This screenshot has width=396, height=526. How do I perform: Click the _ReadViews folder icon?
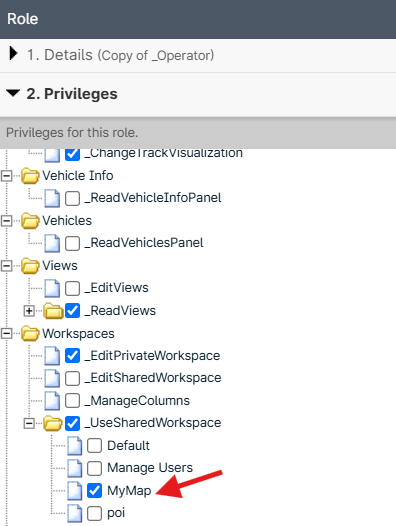[53, 311]
